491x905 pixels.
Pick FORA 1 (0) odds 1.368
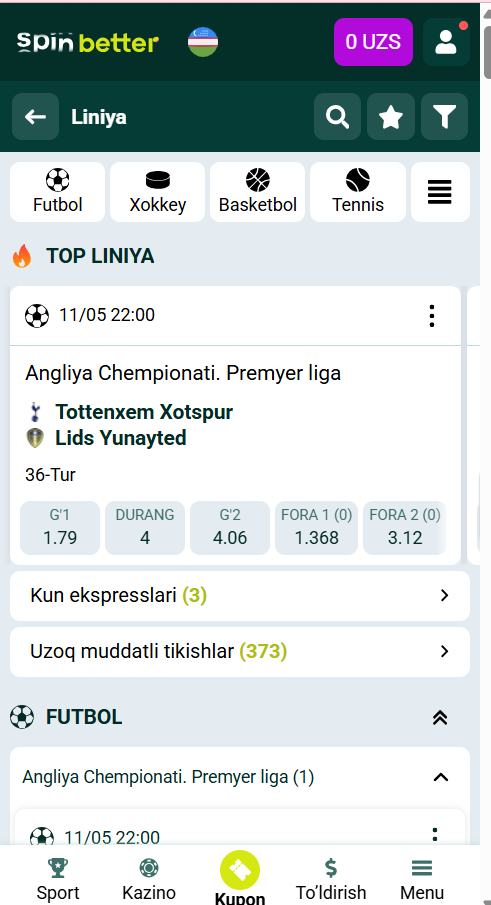(316, 528)
